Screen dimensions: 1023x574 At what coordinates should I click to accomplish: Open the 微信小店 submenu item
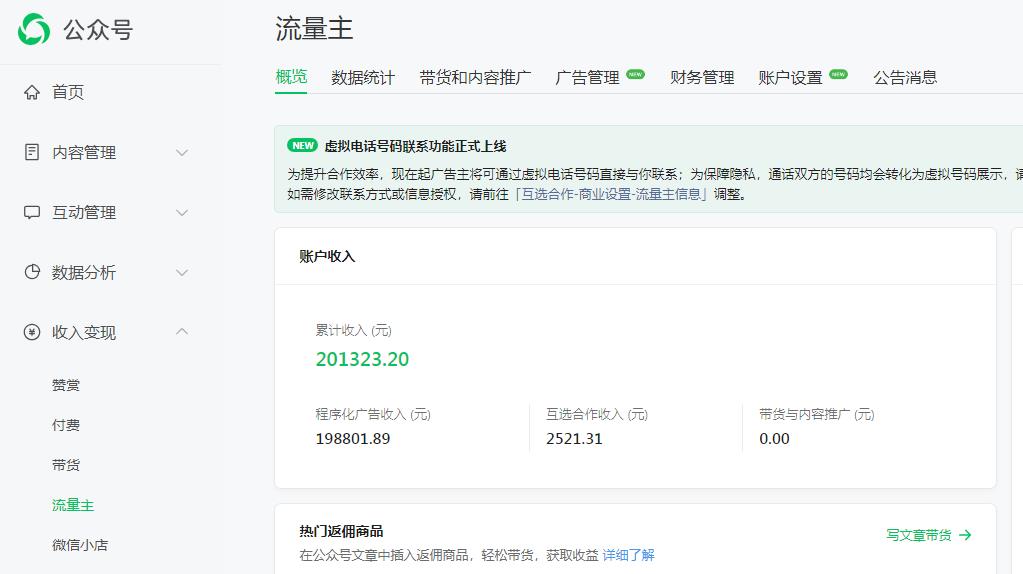click(80, 545)
